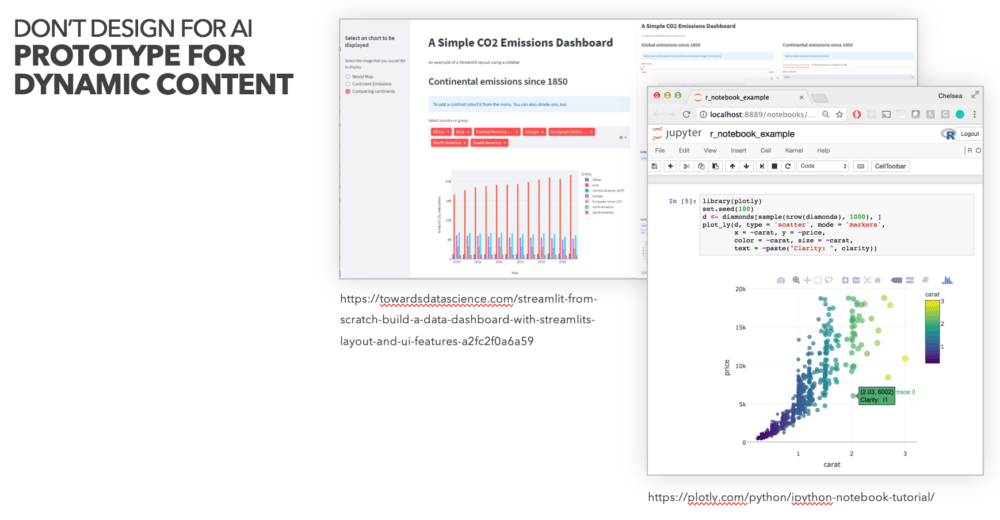The height and width of the screenshot is (520, 1000).
Task: Cut selected cell using scissors icon
Action: [x=687, y=166]
